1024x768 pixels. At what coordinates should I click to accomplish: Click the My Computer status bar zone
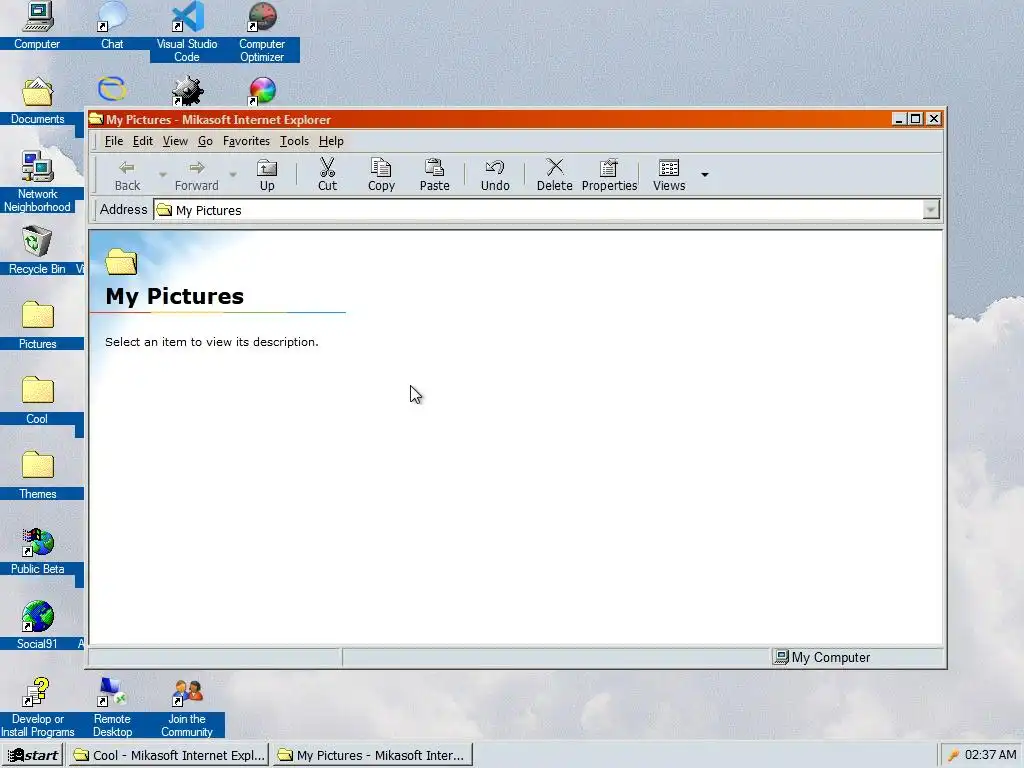coord(857,658)
